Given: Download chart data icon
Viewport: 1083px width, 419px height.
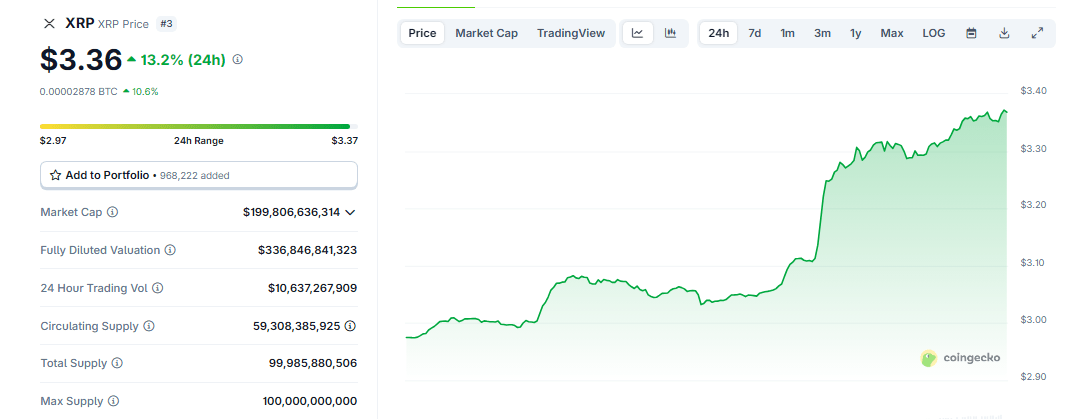Looking at the screenshot, I should [x=1004, y=33].
